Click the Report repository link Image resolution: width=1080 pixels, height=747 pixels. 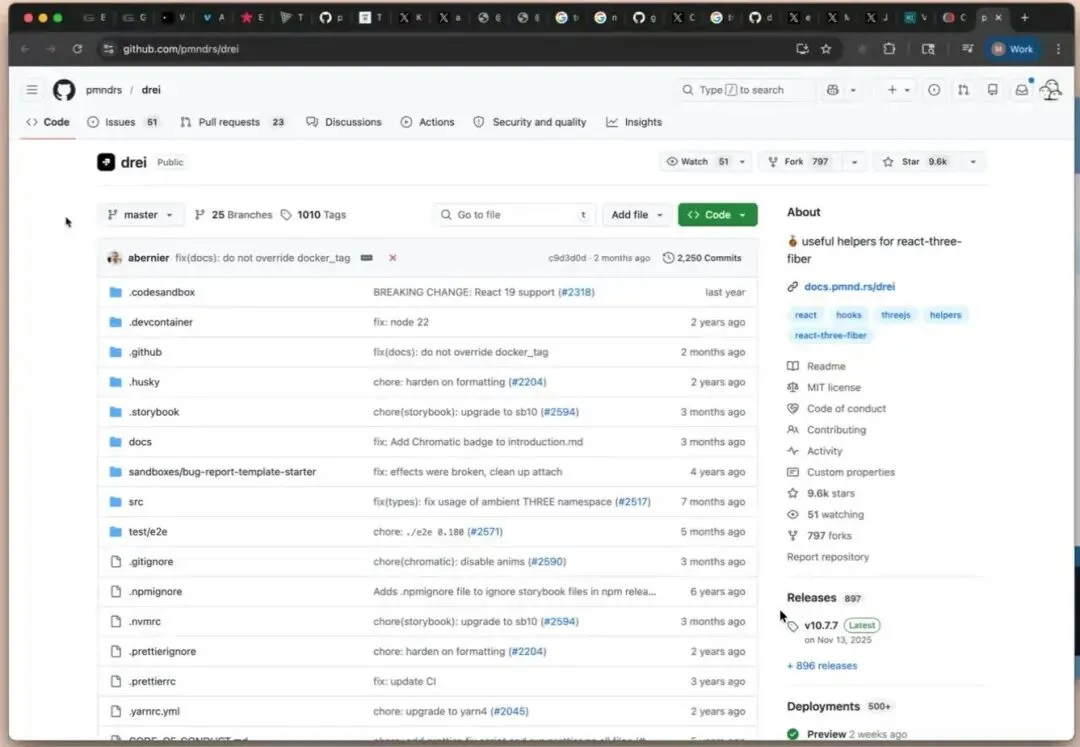tap(828, 557)
